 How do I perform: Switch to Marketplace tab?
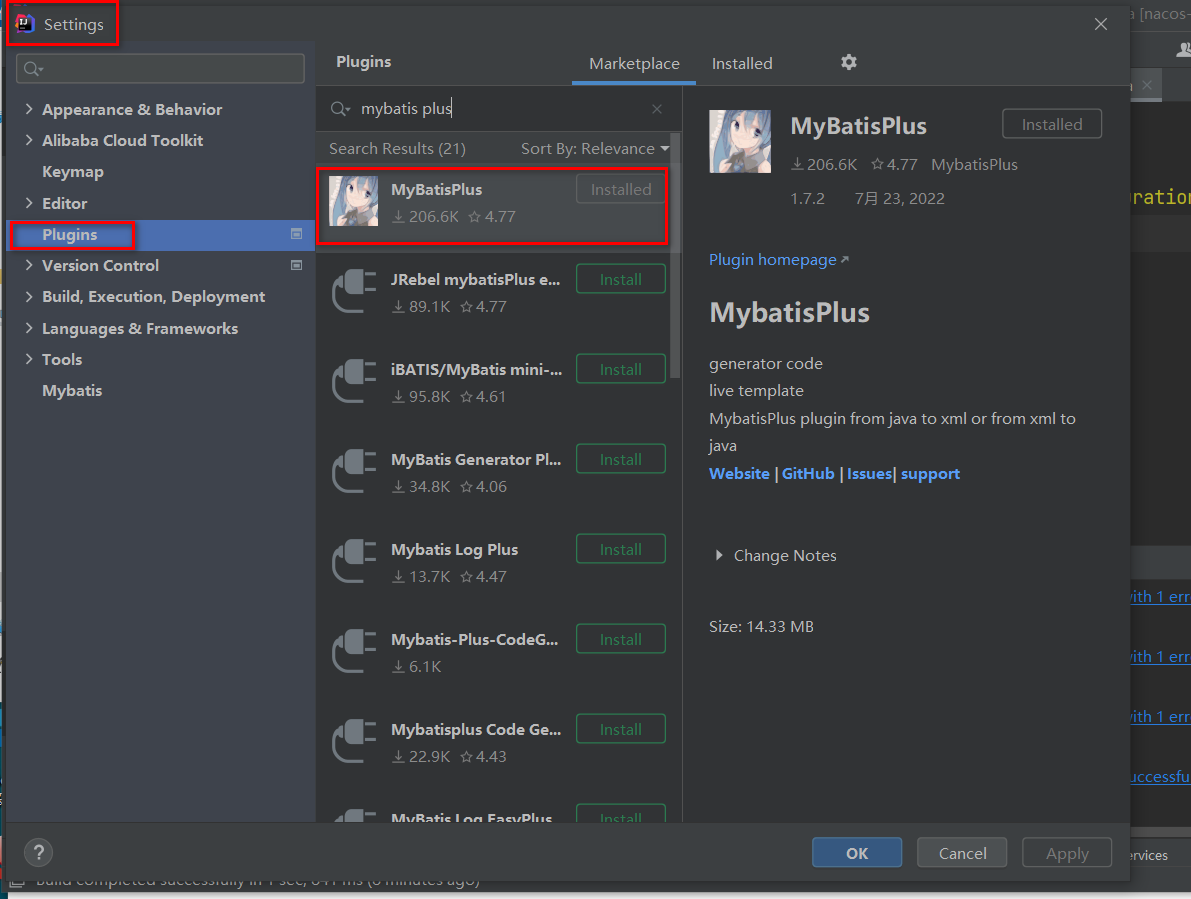[x=634, y=64]
